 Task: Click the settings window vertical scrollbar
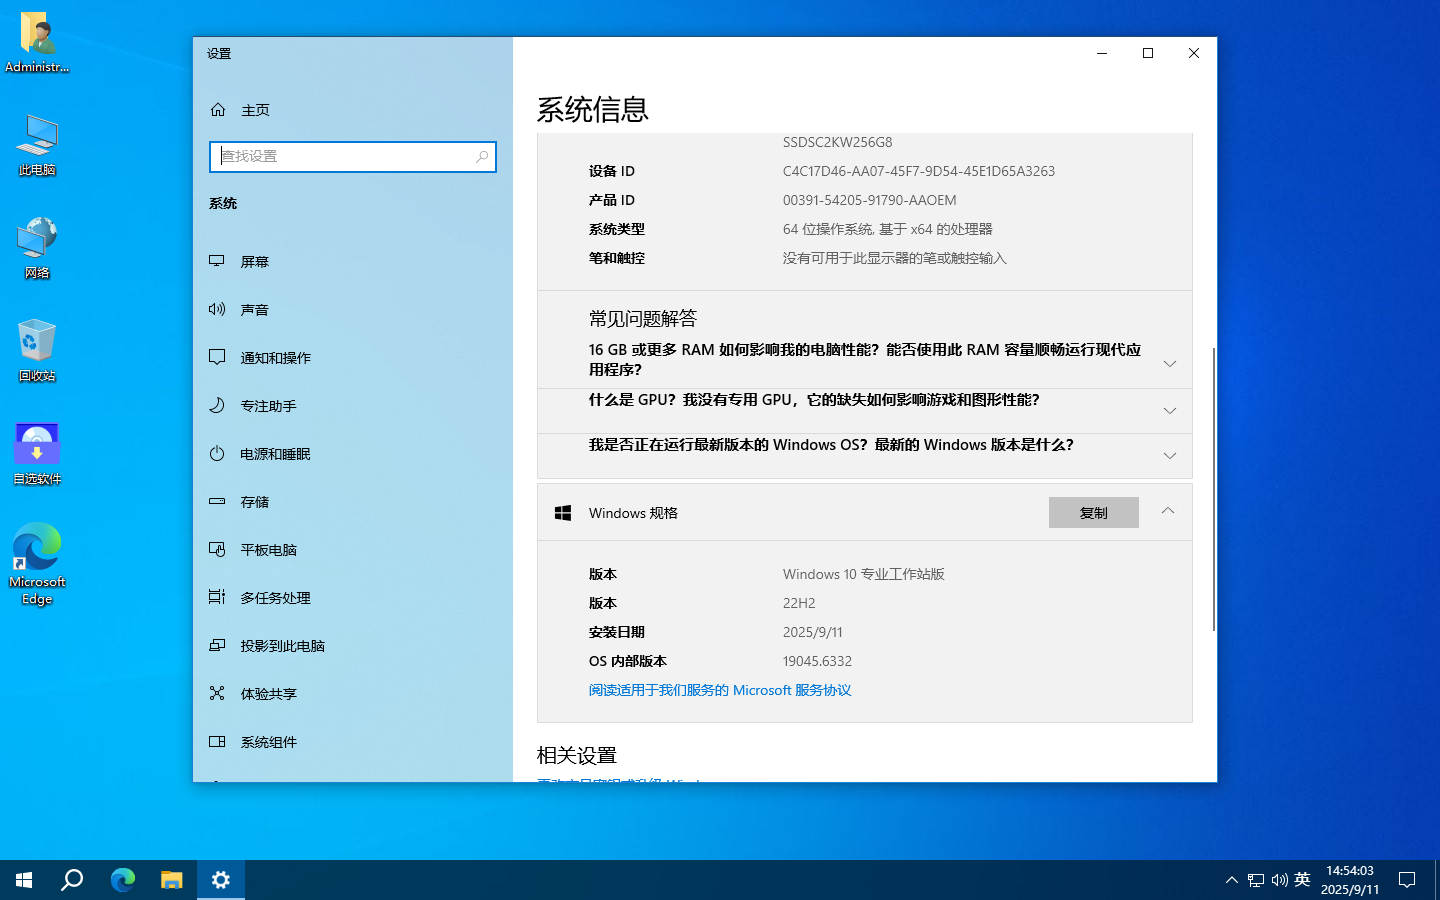[1213, 488]
